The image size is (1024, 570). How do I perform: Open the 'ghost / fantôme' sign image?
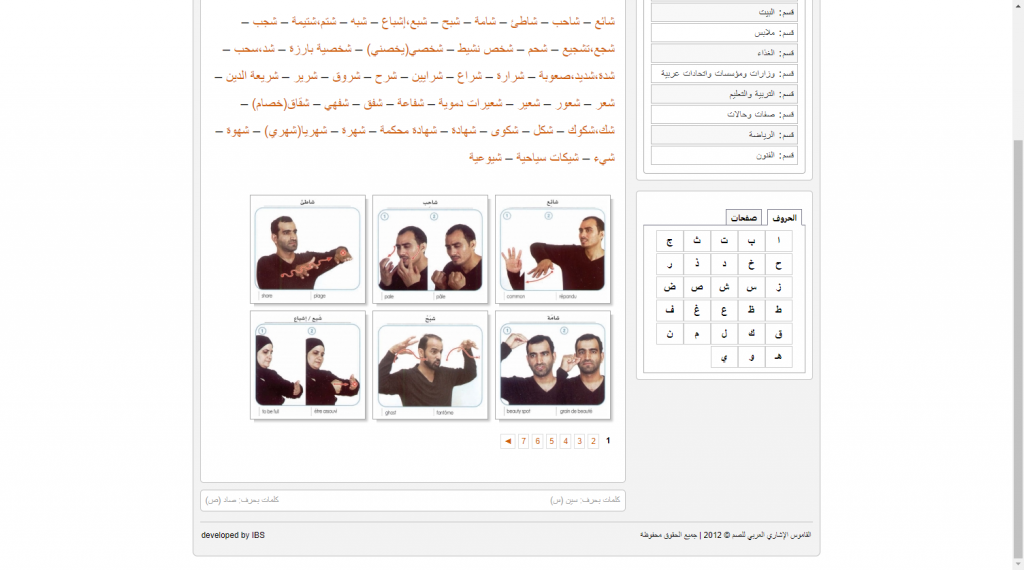pyautogui.click(x=430, y=365)
